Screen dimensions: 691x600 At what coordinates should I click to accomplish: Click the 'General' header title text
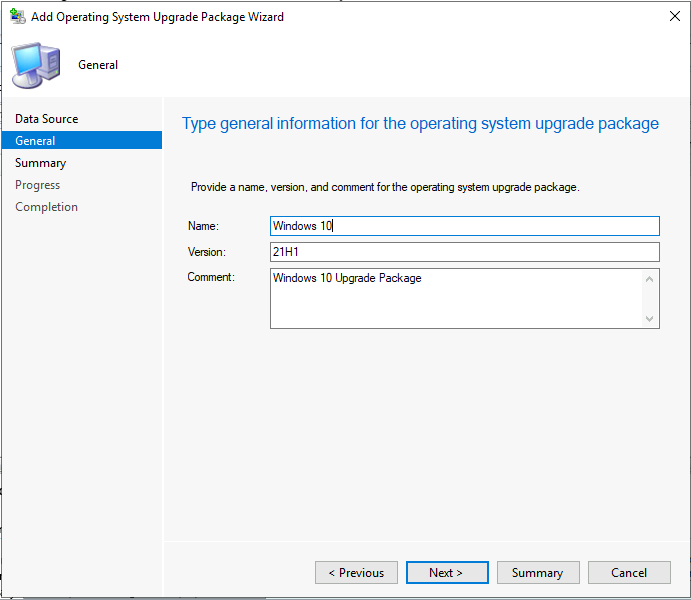(x=98, y=65)
